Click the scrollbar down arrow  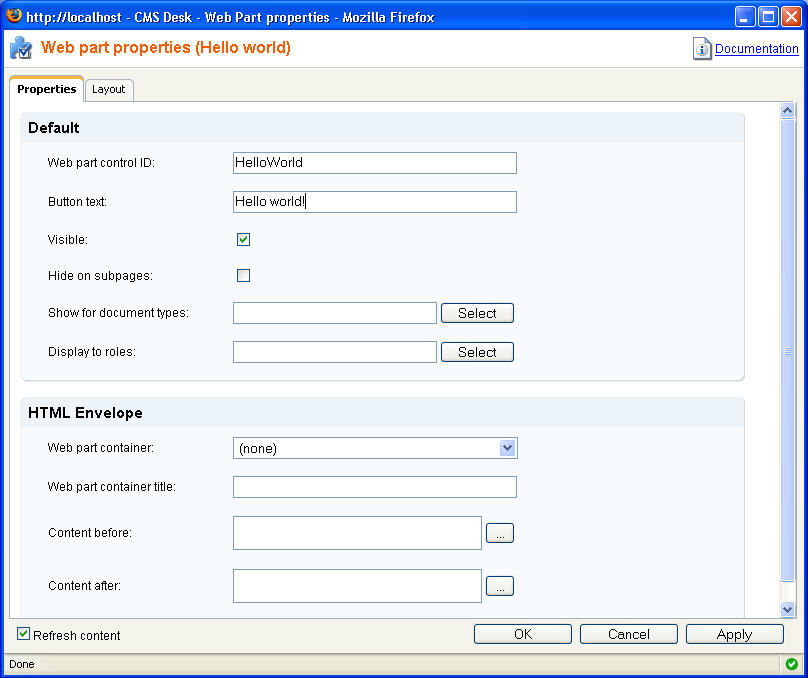[x=787, y=609]
